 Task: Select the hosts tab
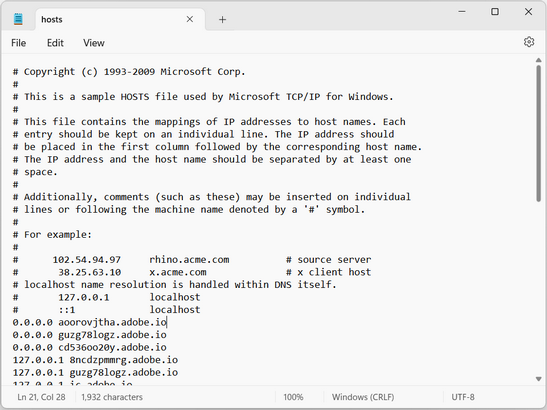[120, 20]
